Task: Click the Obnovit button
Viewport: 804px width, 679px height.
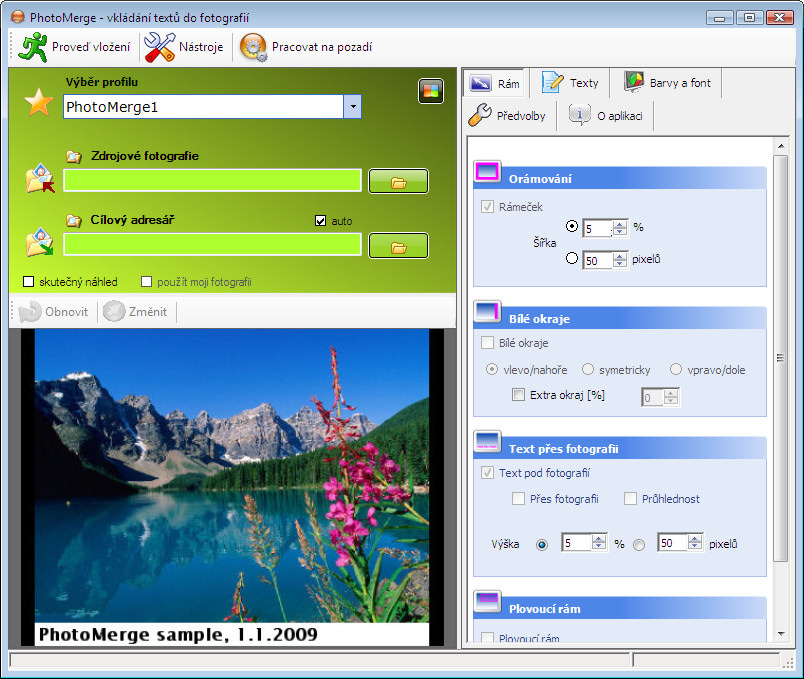Action: click(53, 311)
